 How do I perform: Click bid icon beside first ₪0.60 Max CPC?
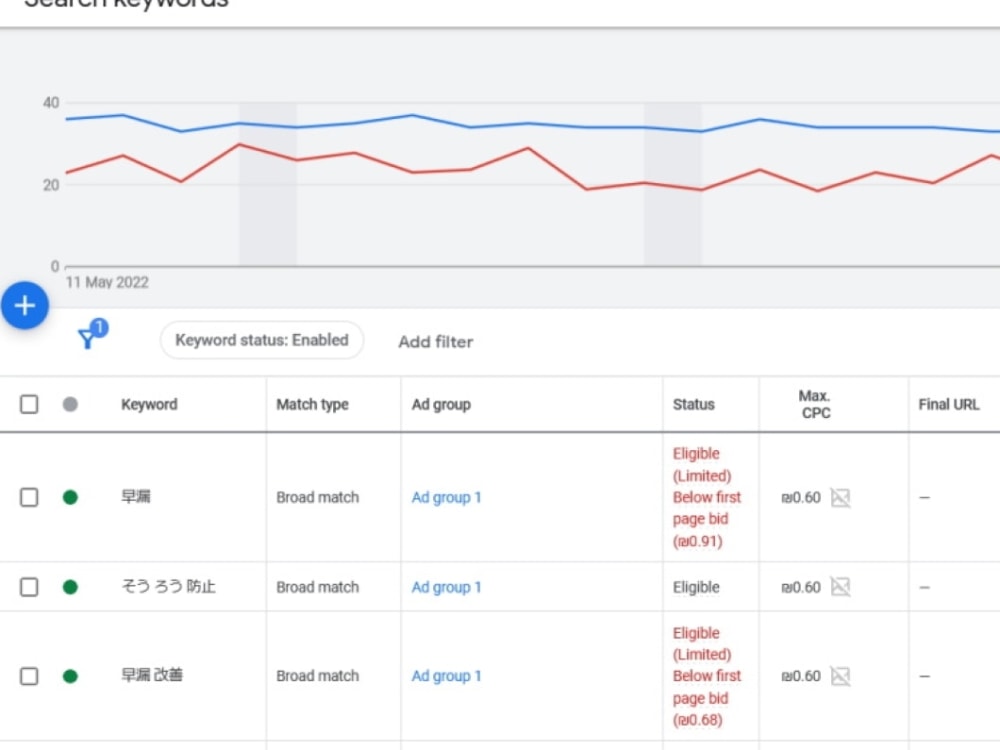(841, 497)
